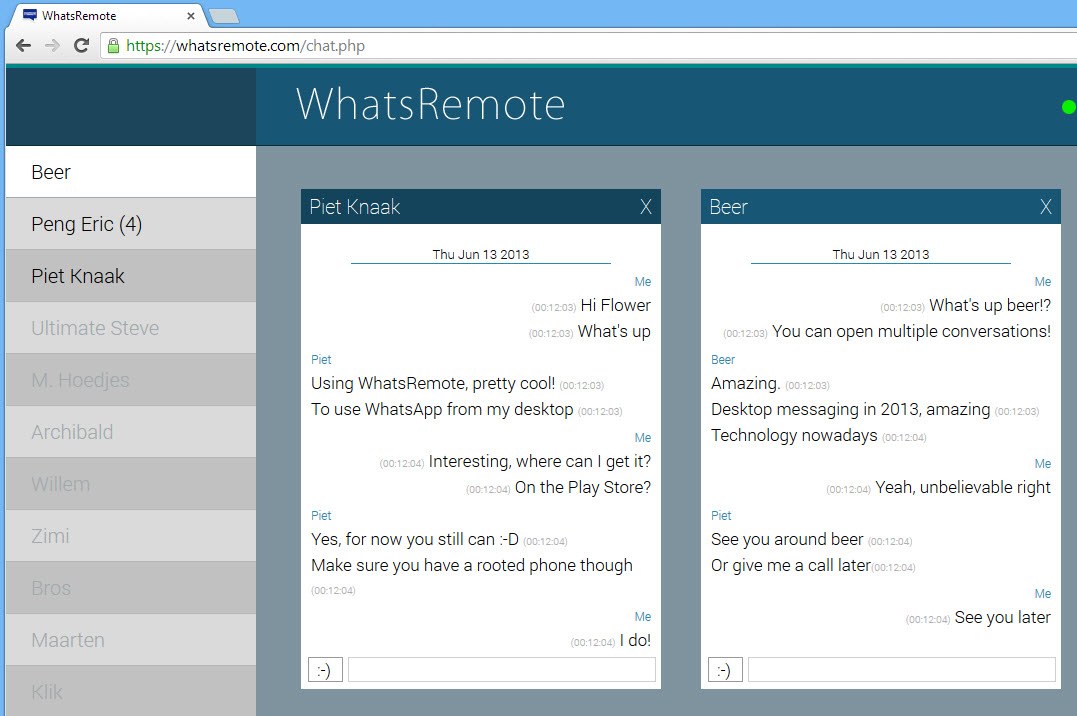The width and height of the screenshot is (1077, 716).
Task: Click "Yeah, unbelievable right" message
Action: [963, 487]
